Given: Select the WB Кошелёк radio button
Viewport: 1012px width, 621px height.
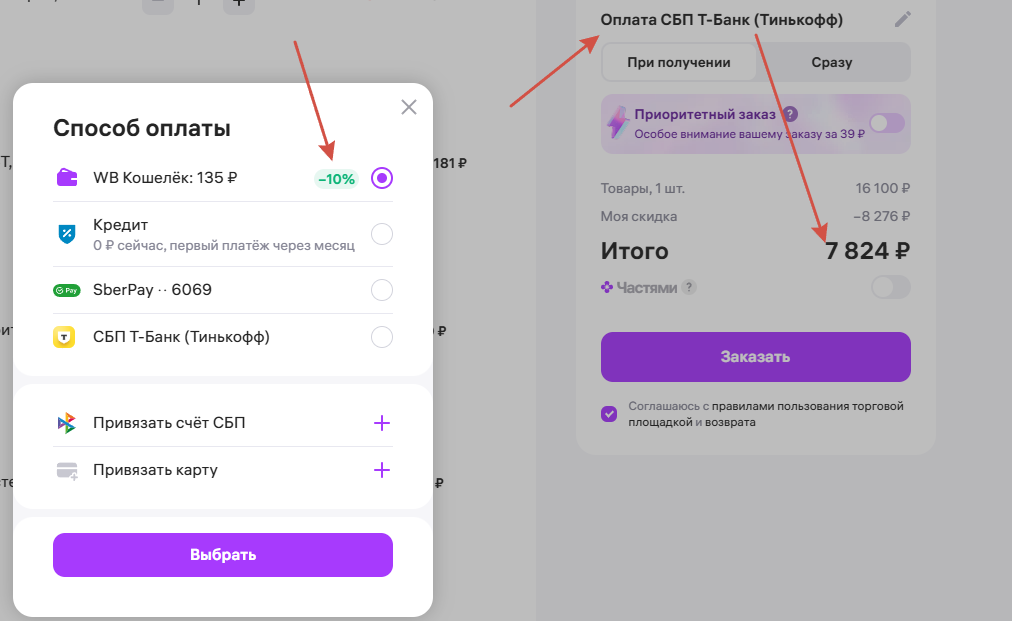Looking at the screenshot, I should tap(381, 178).
